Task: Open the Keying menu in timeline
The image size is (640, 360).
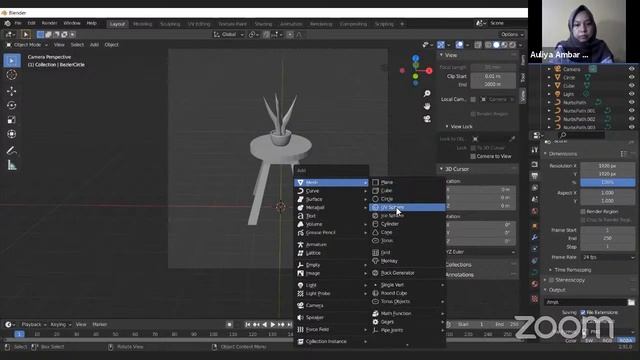Action: [60, 324]
